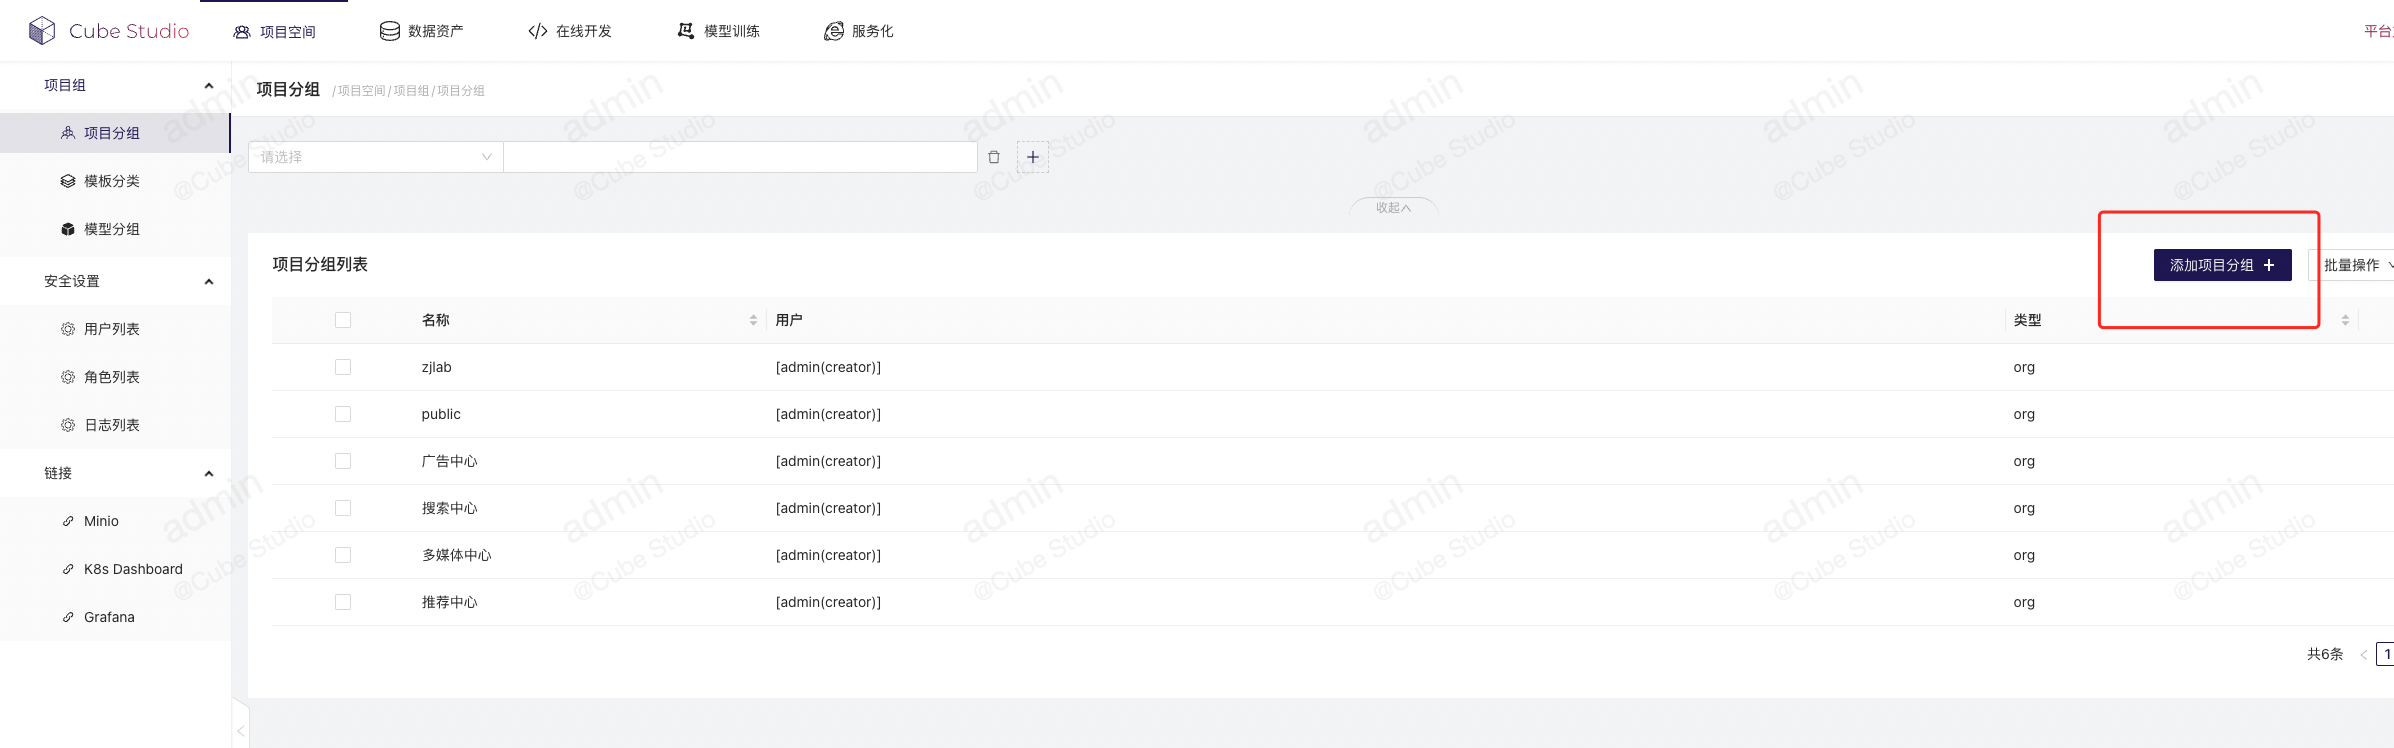Click the 添加项目分组 button
Viewport: 2394px width, 748px height.
pyautogui.click(x=2222, y=265)
